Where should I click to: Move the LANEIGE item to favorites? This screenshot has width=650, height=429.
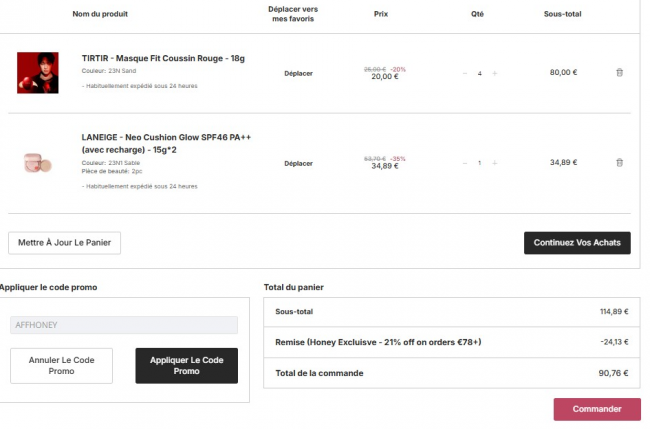click(298, 163)
